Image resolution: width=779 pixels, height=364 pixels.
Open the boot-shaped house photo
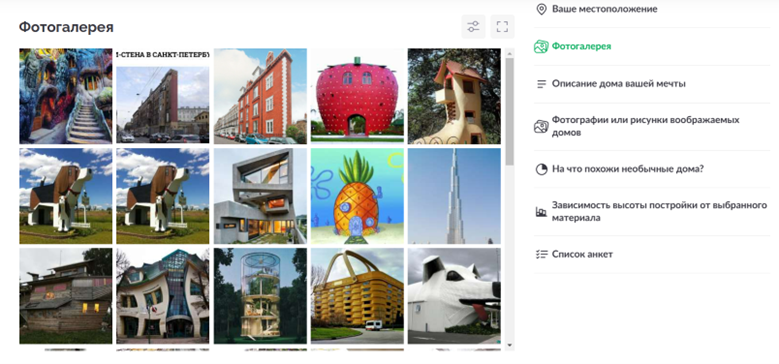pyautogui.click(x=454, y=96)
